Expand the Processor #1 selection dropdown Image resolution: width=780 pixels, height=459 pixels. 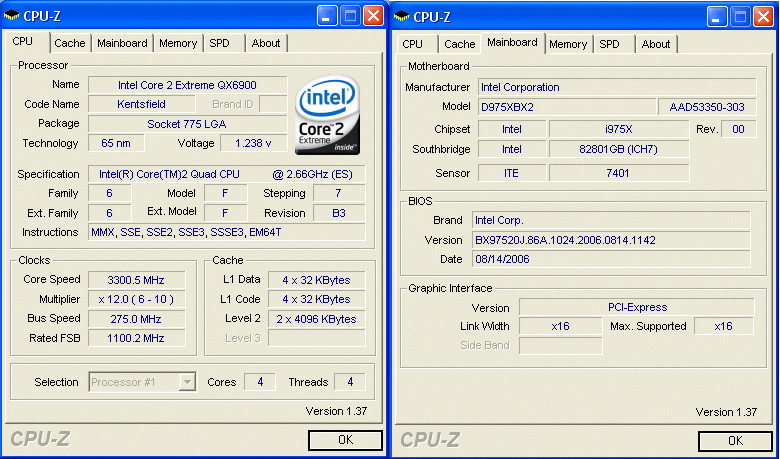(x=187, y=382)
